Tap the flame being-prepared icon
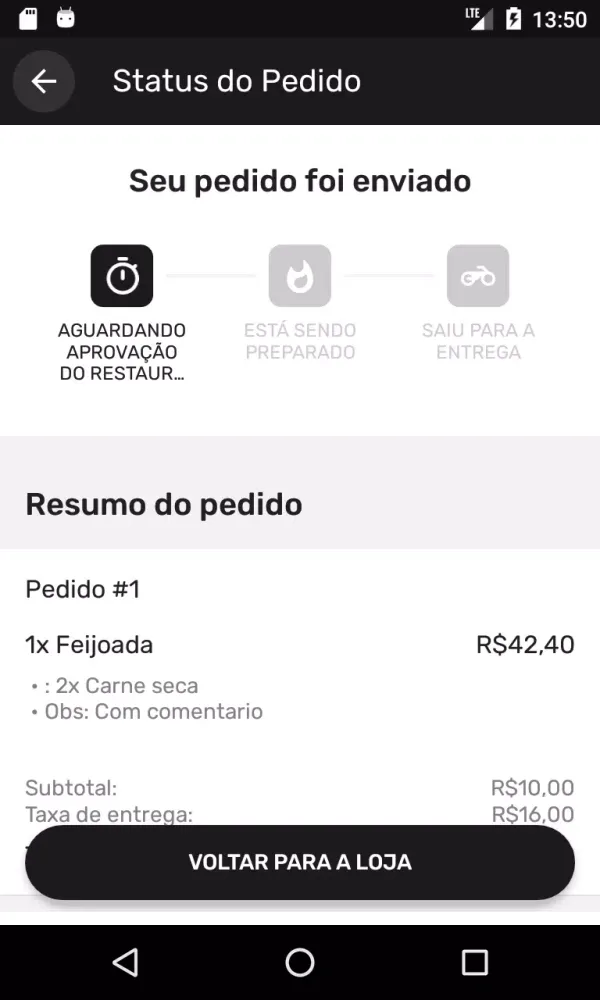The image size is (600, 1000). 300,276
